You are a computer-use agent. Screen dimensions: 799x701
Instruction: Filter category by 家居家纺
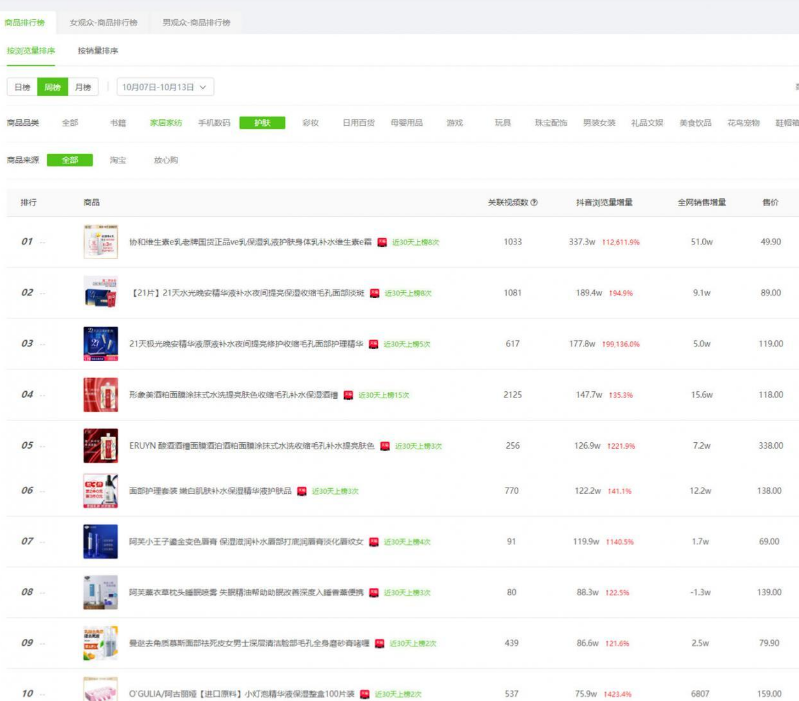point(166,123)
